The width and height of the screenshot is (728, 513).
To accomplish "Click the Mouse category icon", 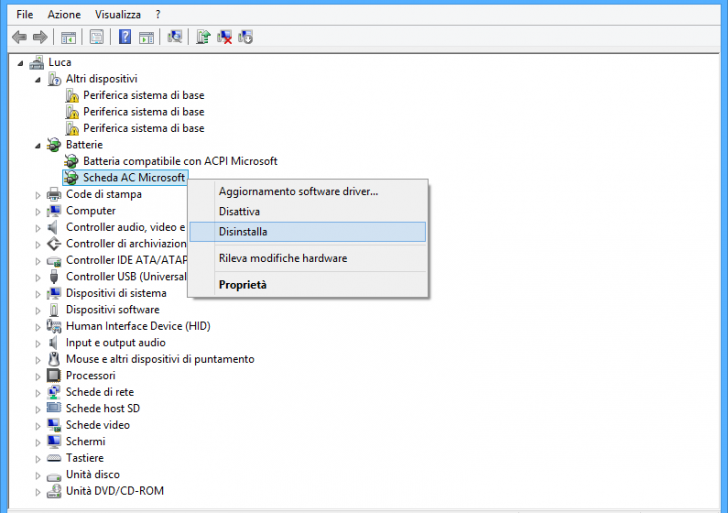I will 54,359.
